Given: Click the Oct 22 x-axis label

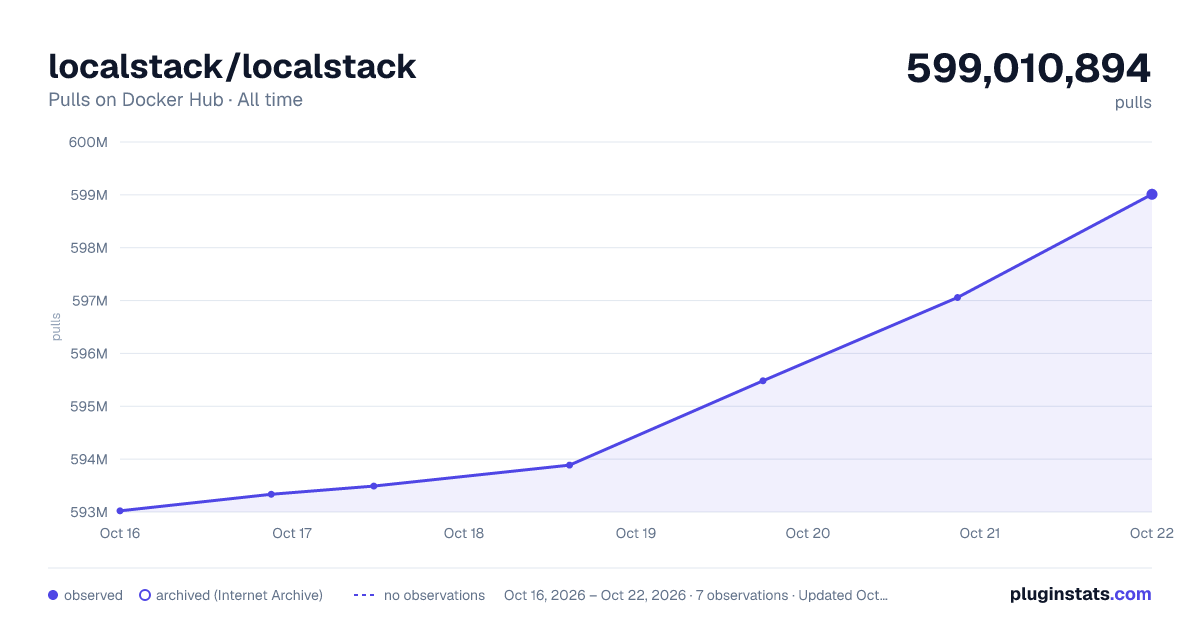Looking at the screenshot, I should coord(1150,533).
